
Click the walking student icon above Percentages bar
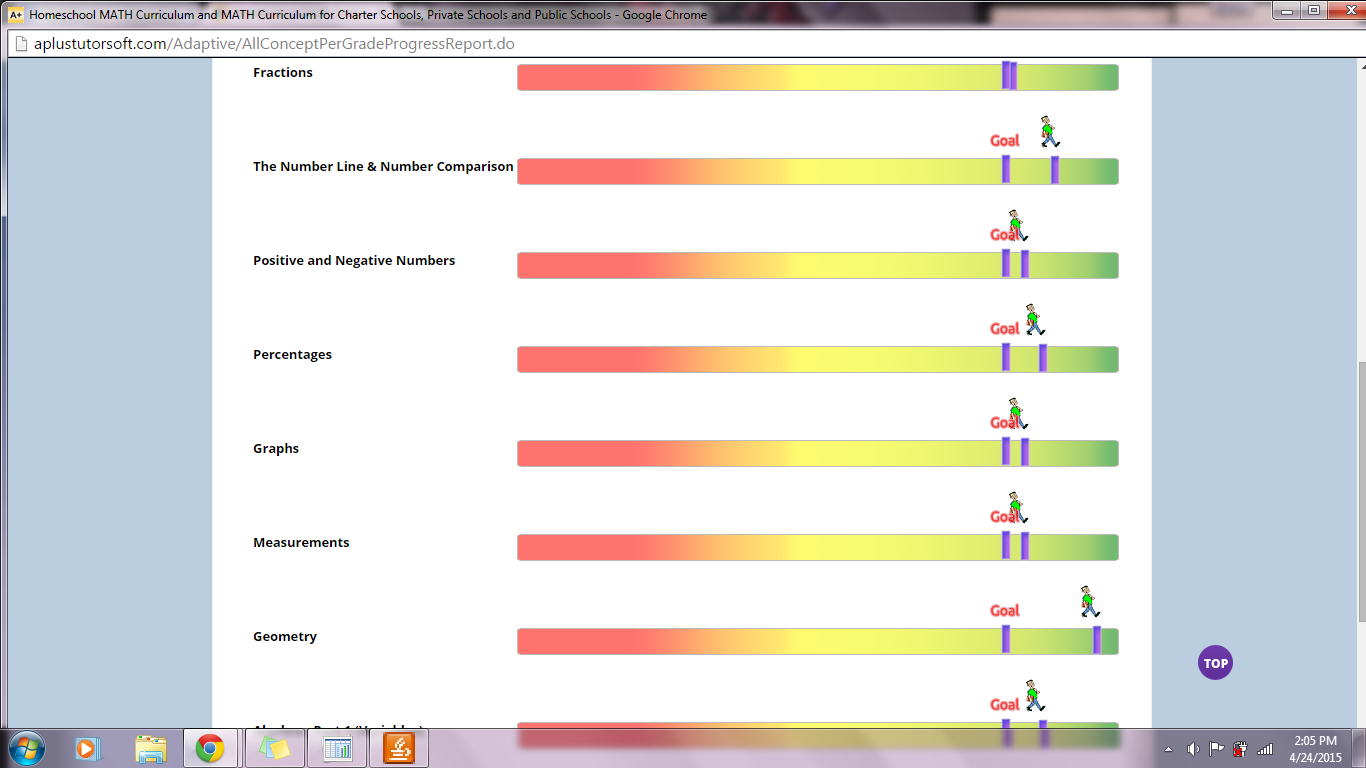[x=1034, y=320]
